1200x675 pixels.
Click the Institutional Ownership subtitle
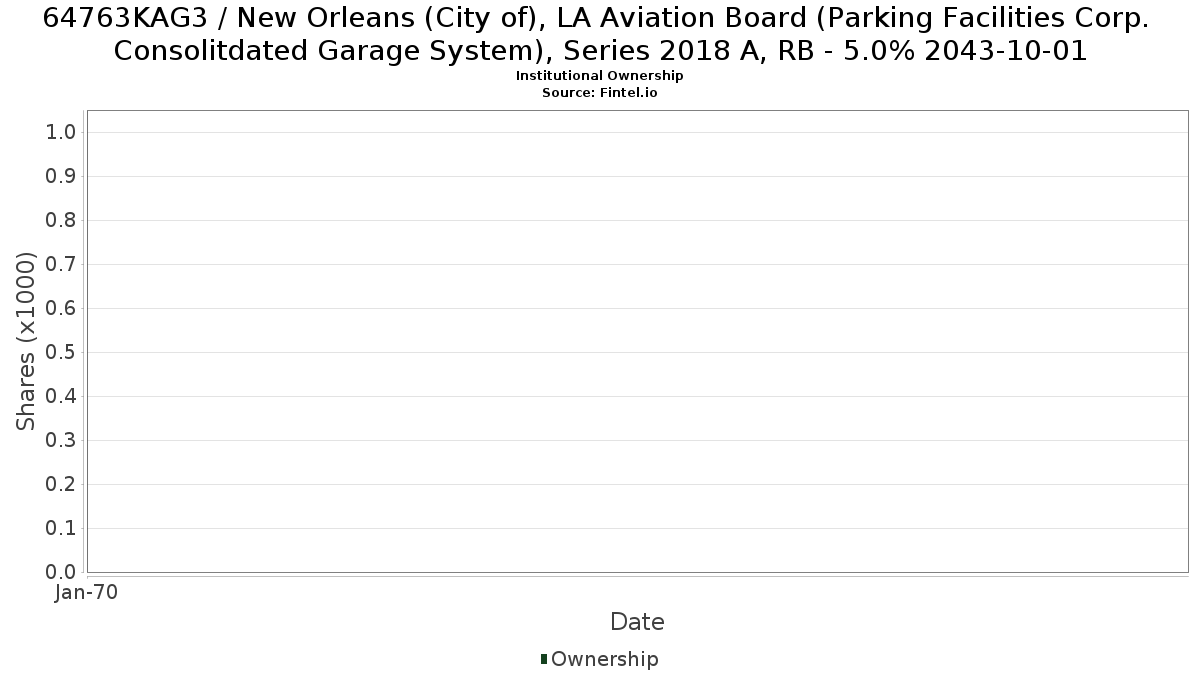click(x=600, y=76)
